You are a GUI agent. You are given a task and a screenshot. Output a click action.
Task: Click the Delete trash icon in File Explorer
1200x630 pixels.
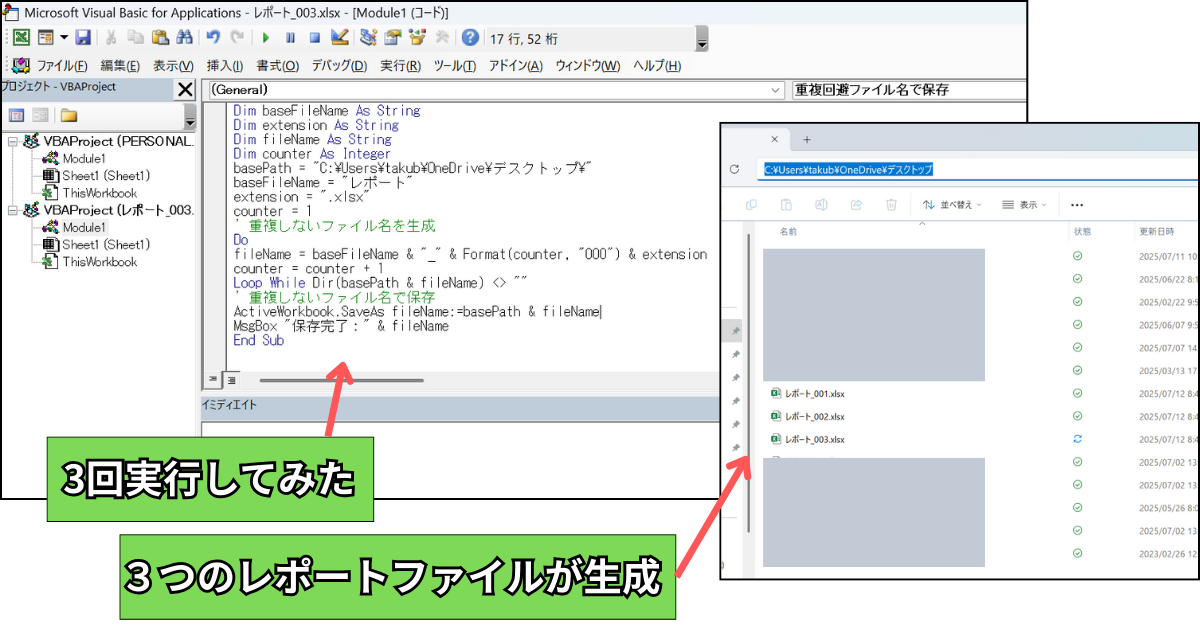click(891, 204)
